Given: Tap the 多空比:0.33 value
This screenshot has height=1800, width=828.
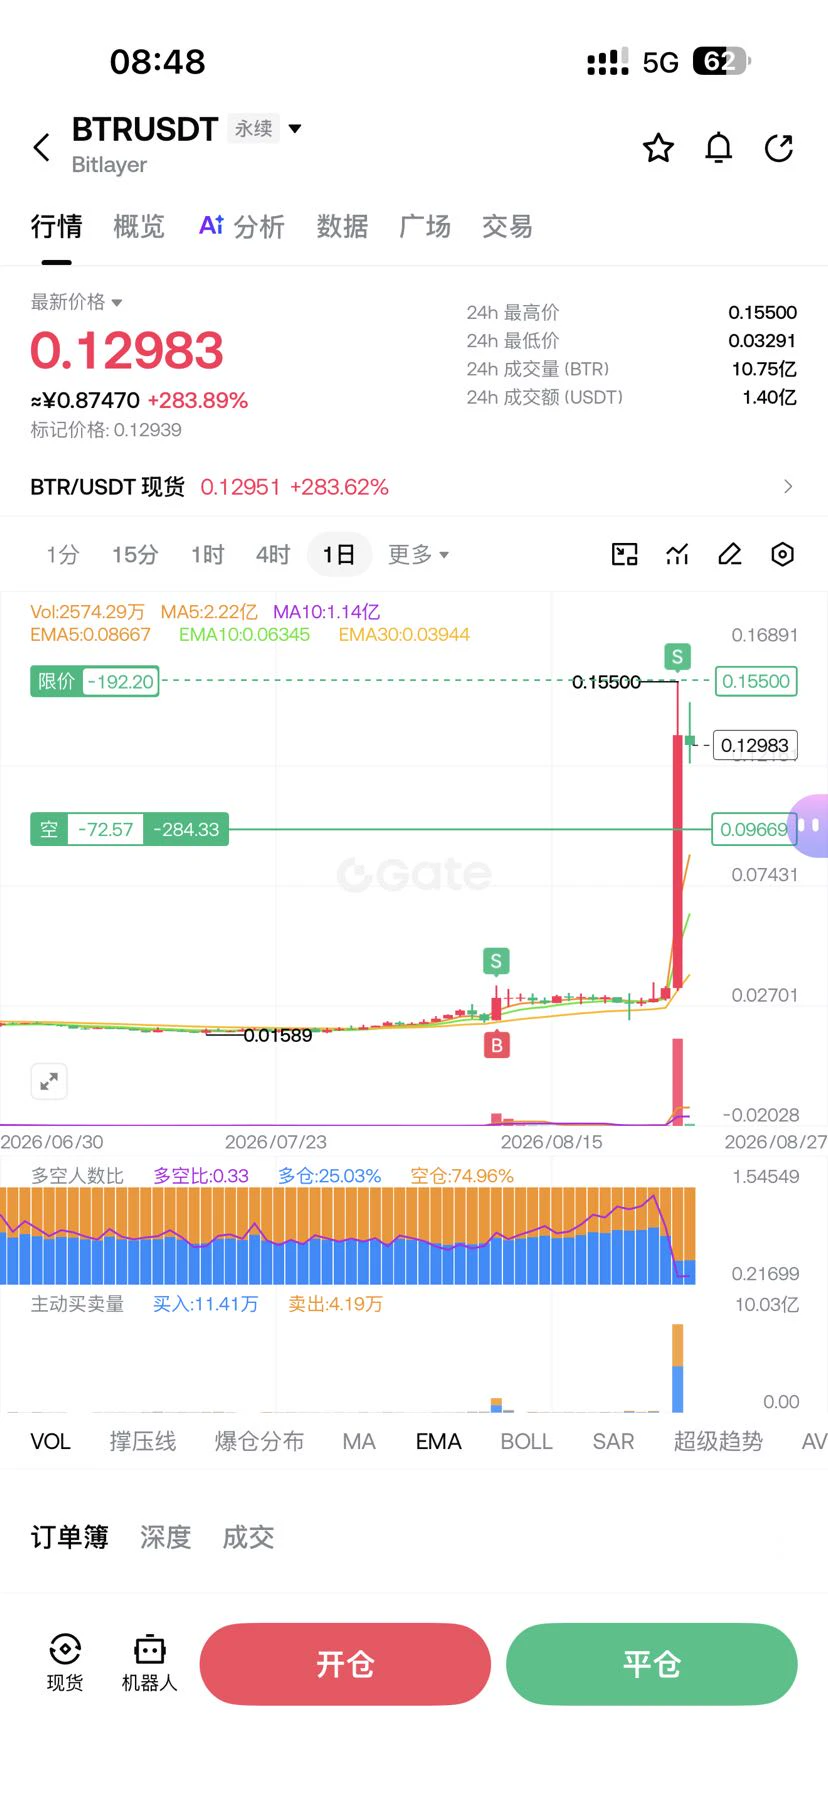Looking at the screenshot, I should click(x=201, y=1176).
